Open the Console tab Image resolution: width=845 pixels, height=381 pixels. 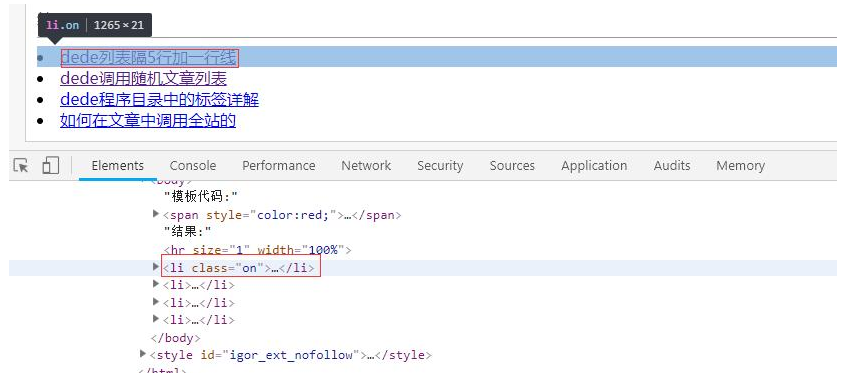(193, 165)
